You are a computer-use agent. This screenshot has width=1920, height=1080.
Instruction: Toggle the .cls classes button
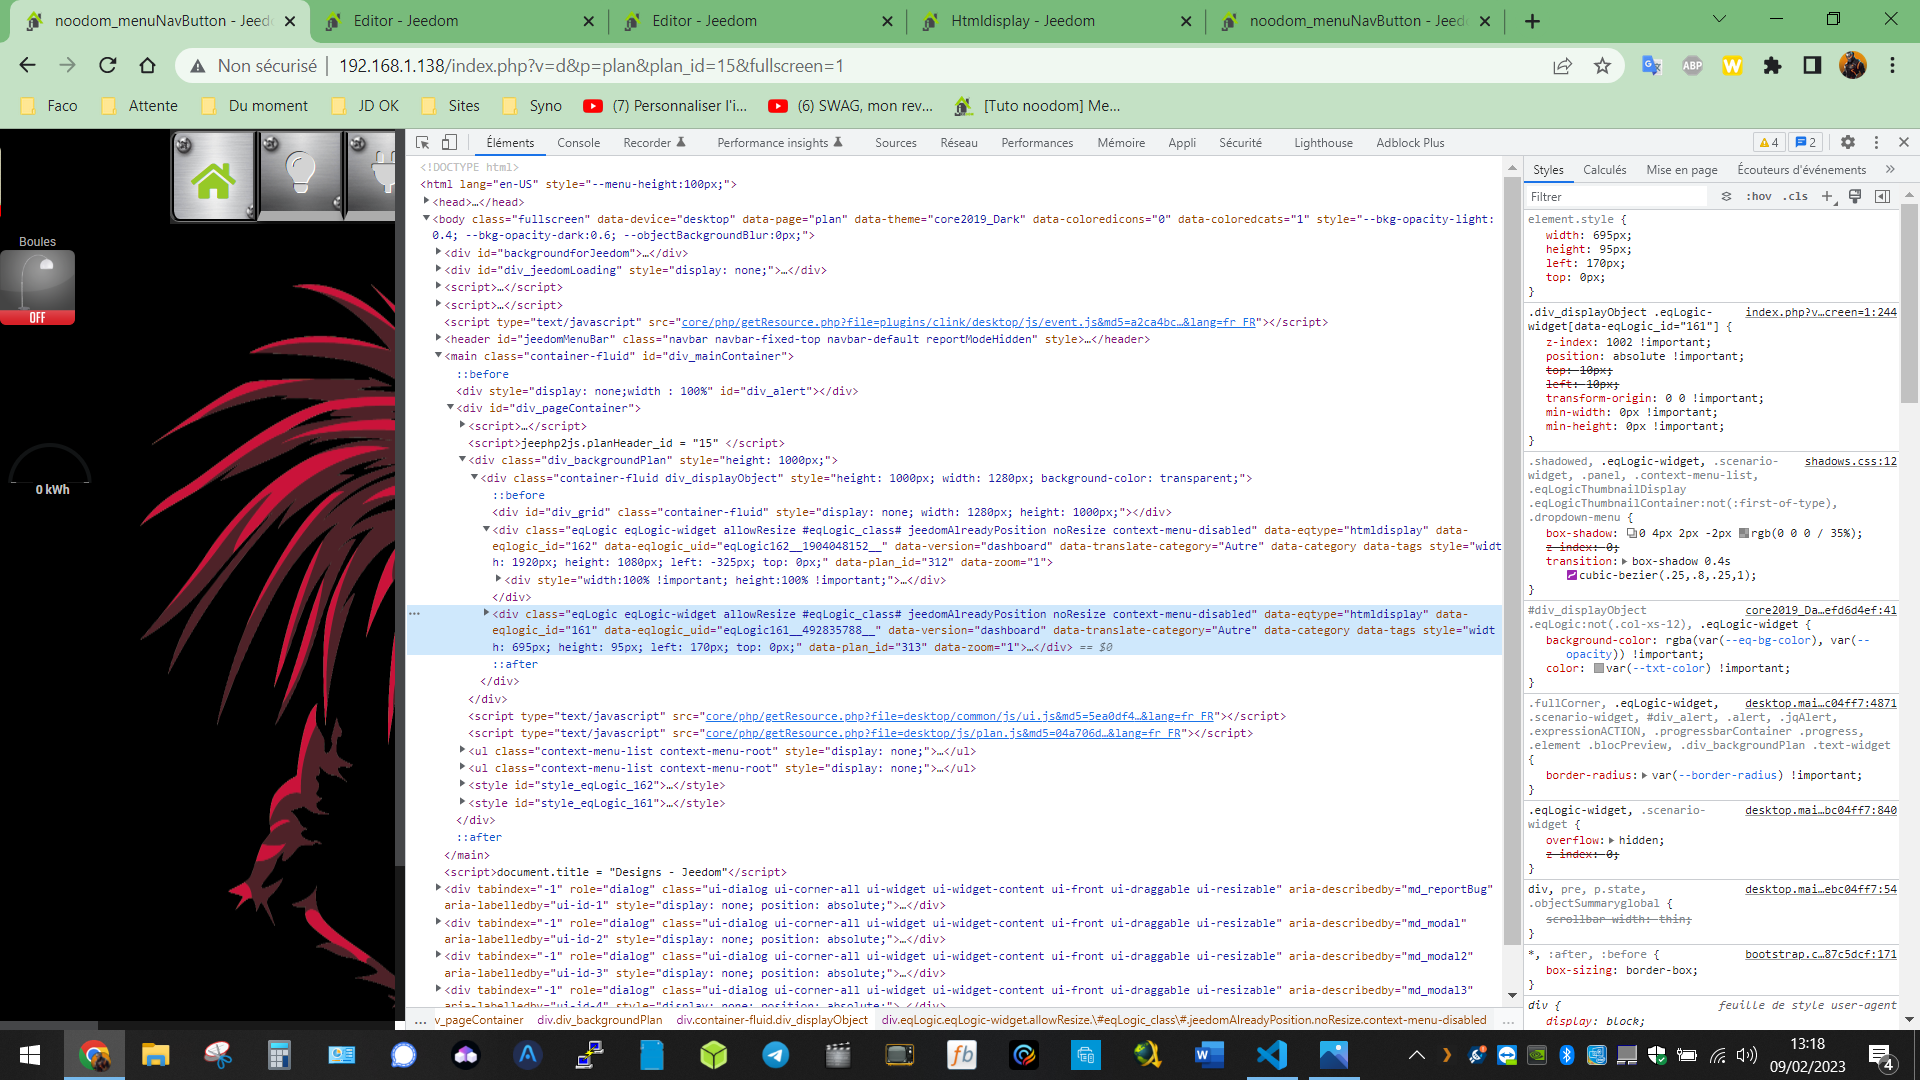click(x=1795, y=196)
